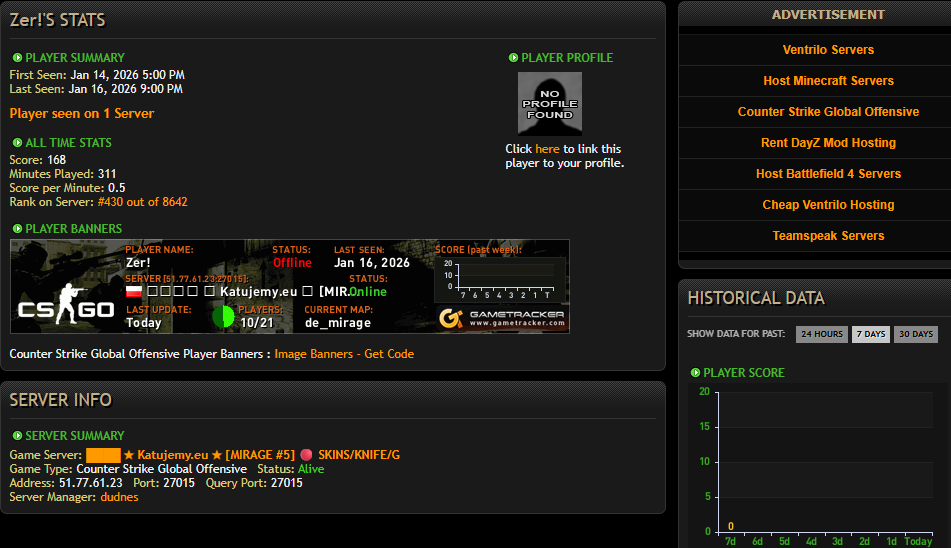Click the green players pie indicator in banner
This screenshot has width=951, height=548.
point(223,316)
